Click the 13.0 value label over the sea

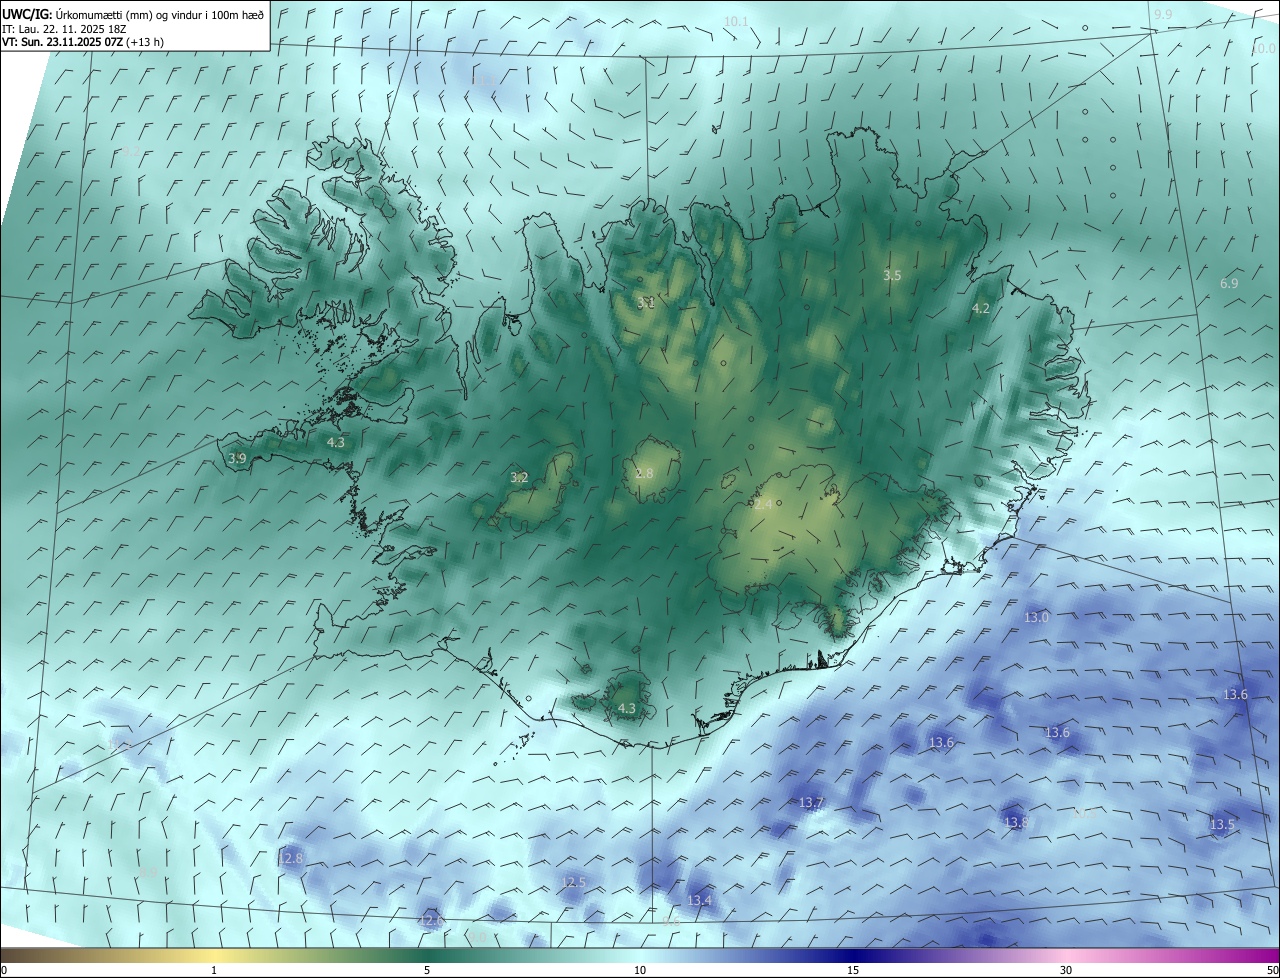coord(1037,617)
